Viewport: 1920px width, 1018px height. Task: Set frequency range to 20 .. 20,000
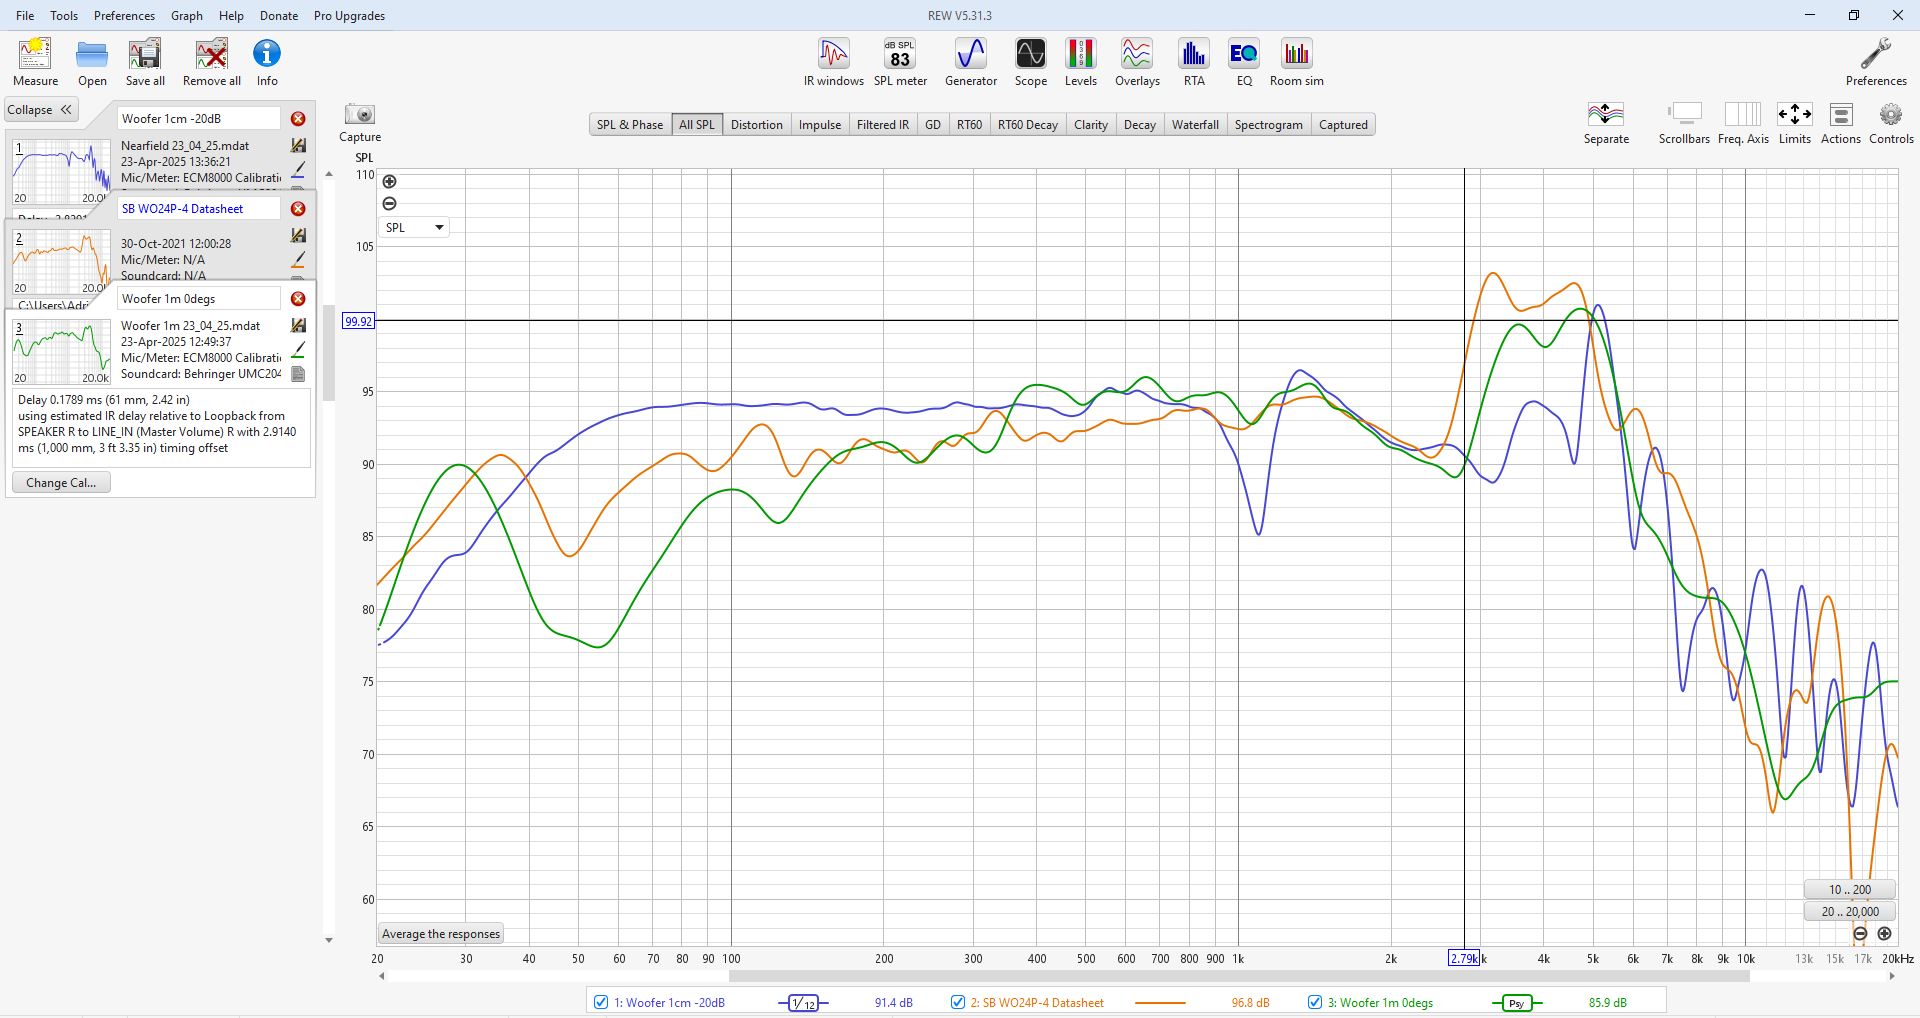click(x=1849, y=911)
